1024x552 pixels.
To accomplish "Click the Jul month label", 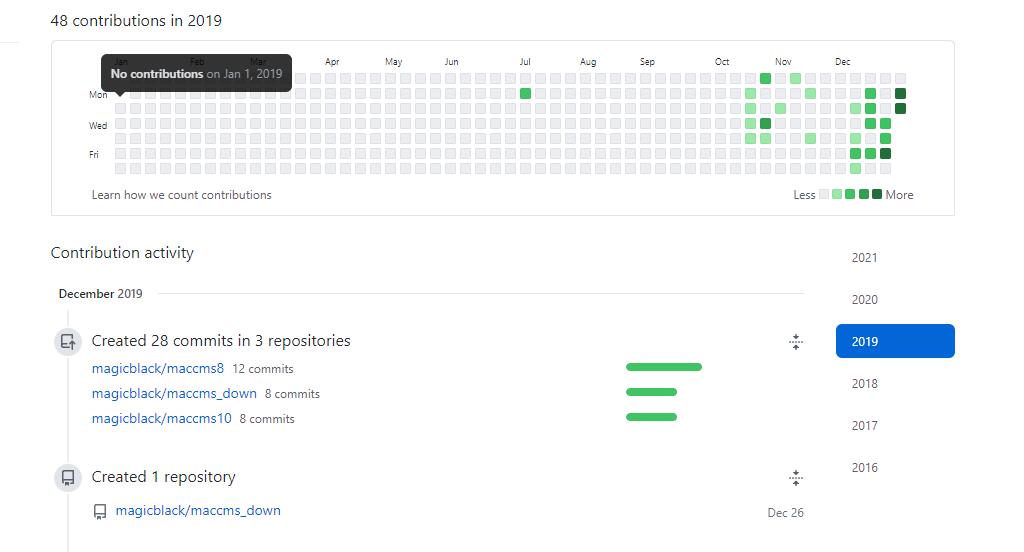I will click(x=525, y=61).
